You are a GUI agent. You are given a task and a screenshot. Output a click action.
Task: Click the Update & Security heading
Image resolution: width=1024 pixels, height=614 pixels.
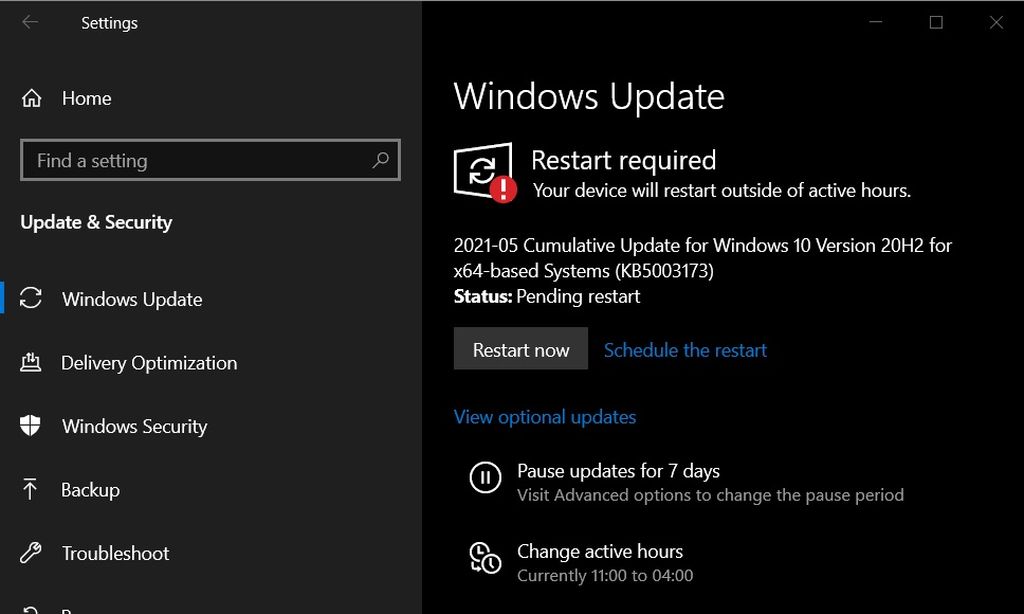click(x=96, y=222)
